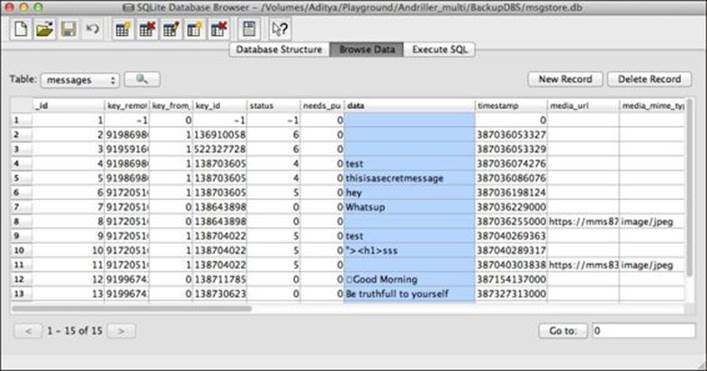Click the timestamp column header
Image resolution: width=707 pixels, height=371 pixels.
click(x=511, y=105)
